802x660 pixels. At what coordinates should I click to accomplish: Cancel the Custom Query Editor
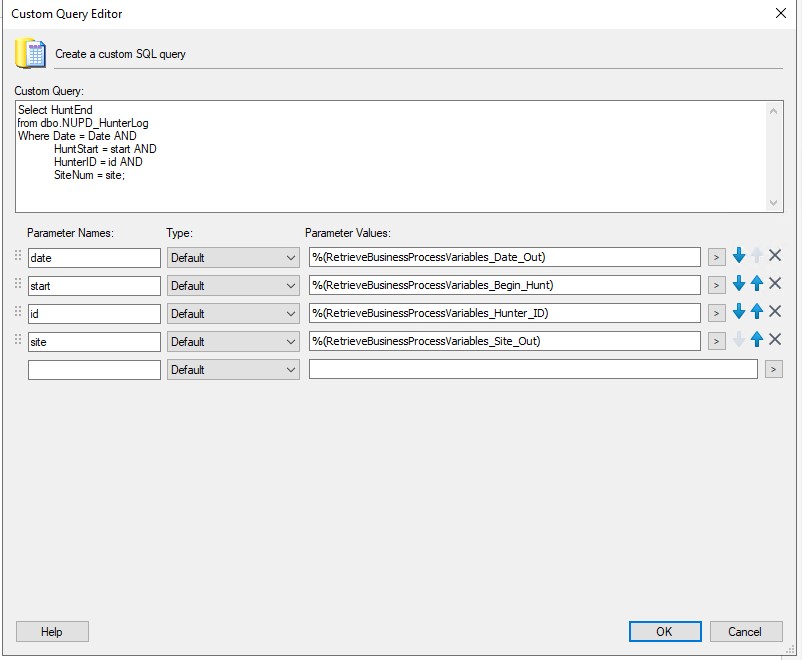[745, 631]
